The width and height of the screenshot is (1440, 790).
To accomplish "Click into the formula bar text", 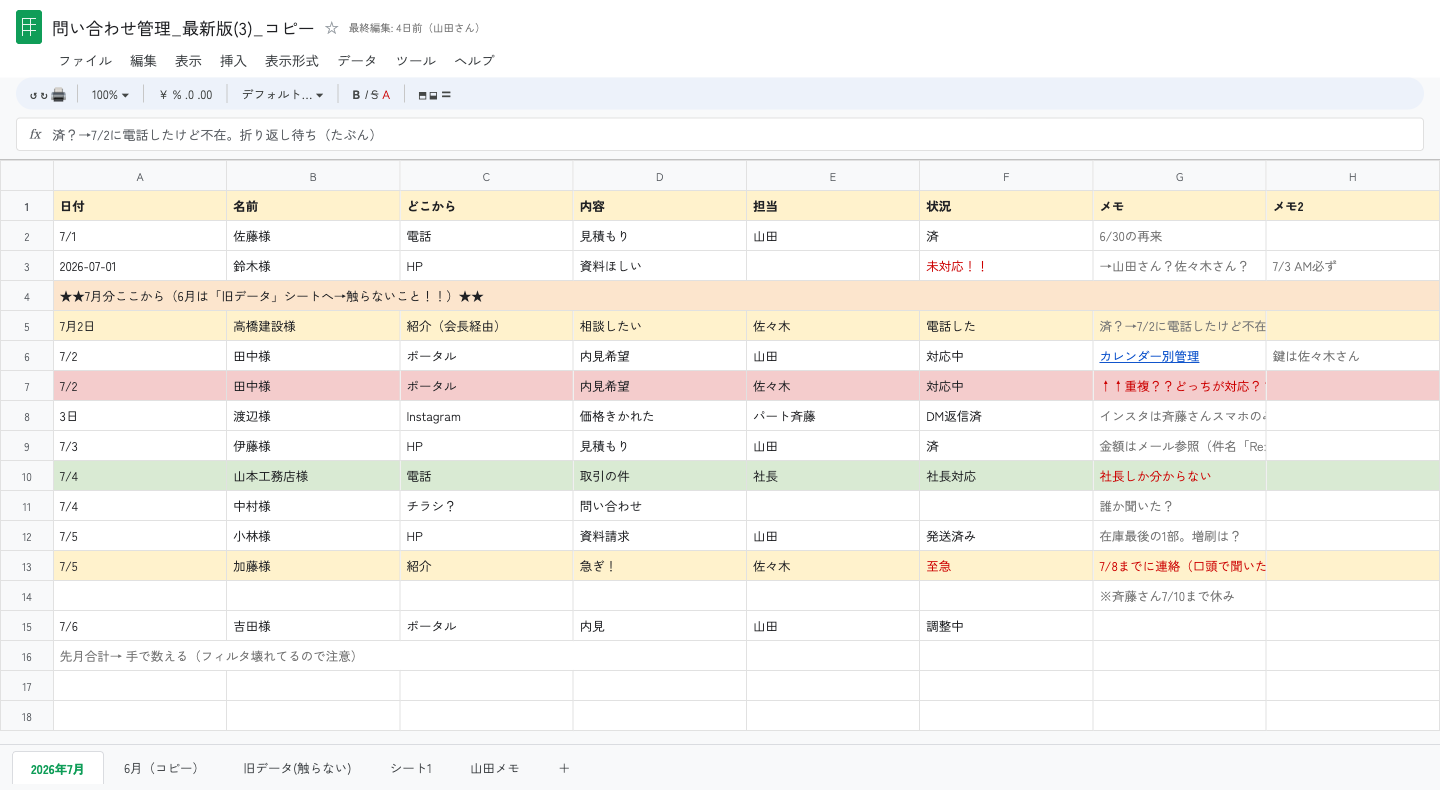I will (215, 134).
